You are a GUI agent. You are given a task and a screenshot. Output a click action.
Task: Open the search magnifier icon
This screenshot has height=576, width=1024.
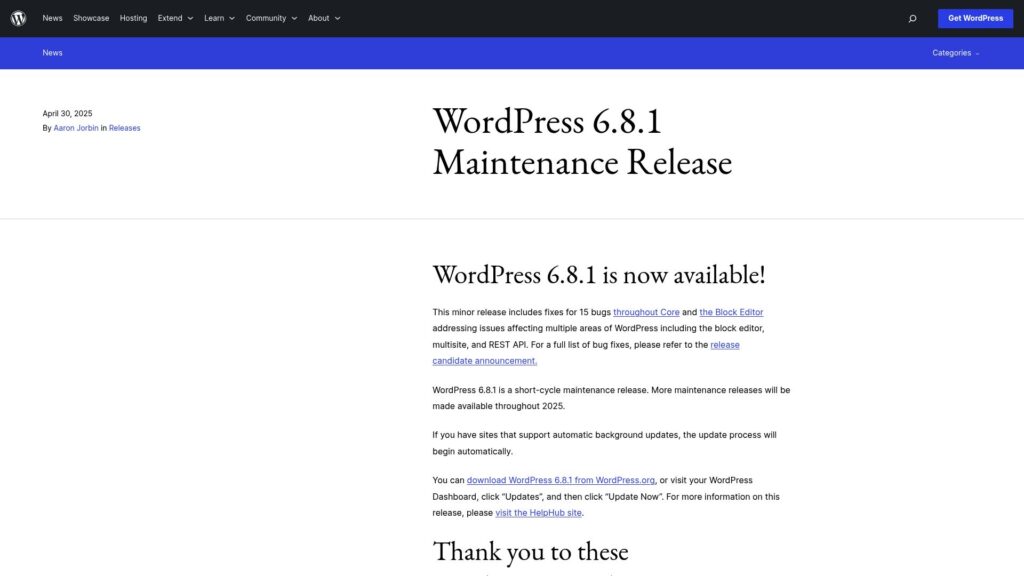point(912,18)
